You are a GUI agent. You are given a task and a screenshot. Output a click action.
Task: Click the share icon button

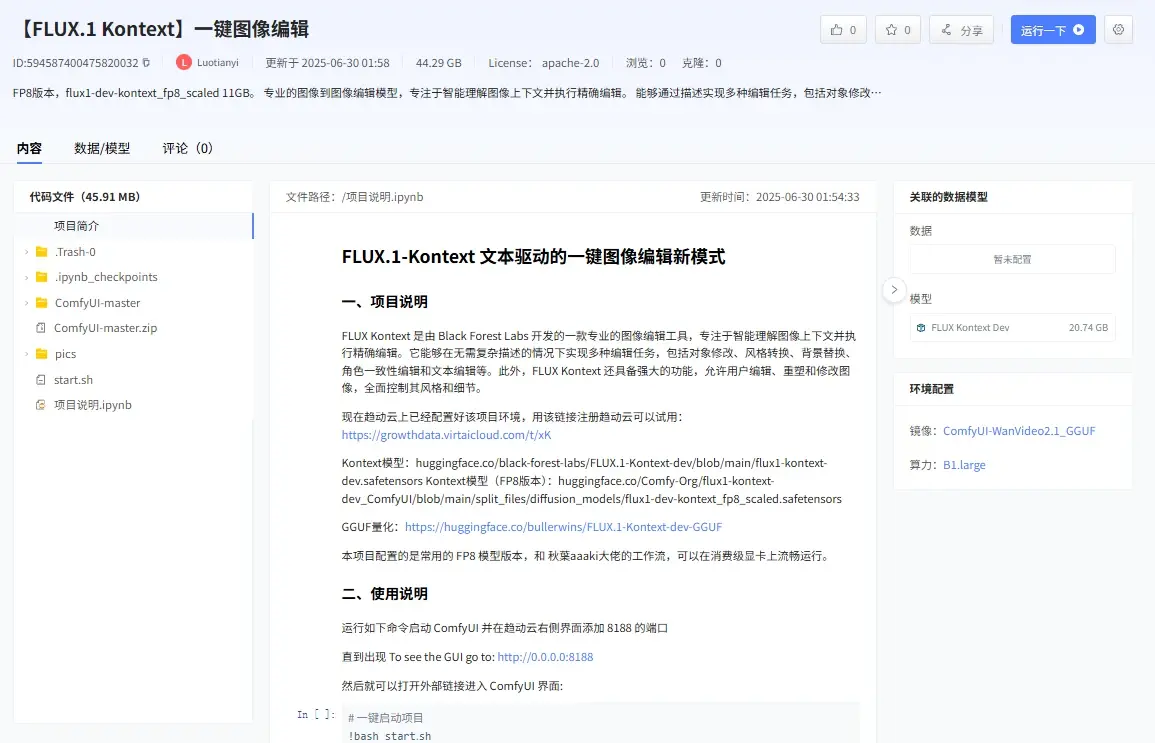tap(946, 30)
